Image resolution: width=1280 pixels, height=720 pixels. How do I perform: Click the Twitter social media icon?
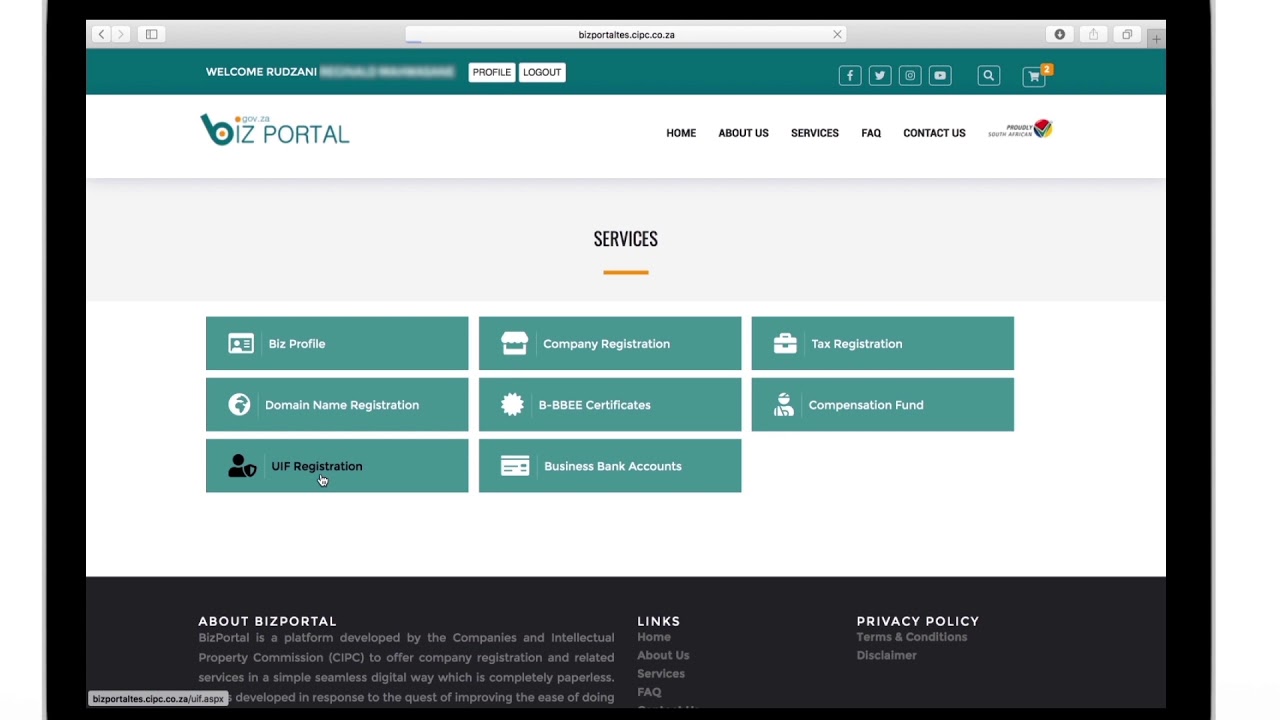[879, 75]
